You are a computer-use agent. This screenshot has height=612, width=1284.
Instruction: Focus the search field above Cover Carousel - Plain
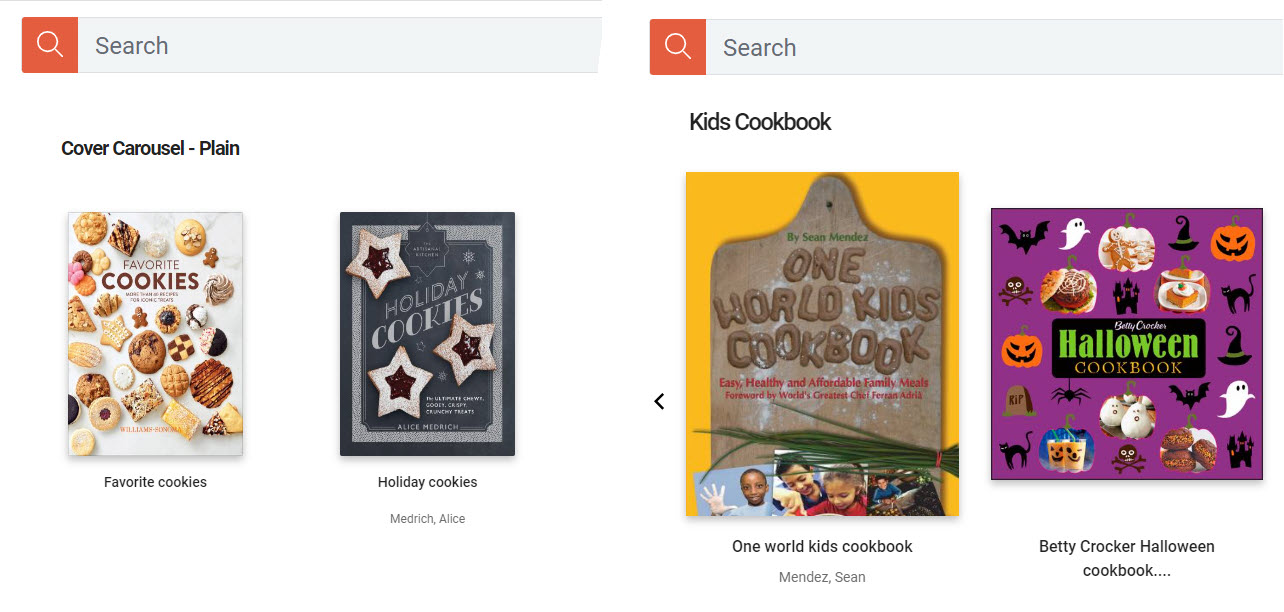339,45
